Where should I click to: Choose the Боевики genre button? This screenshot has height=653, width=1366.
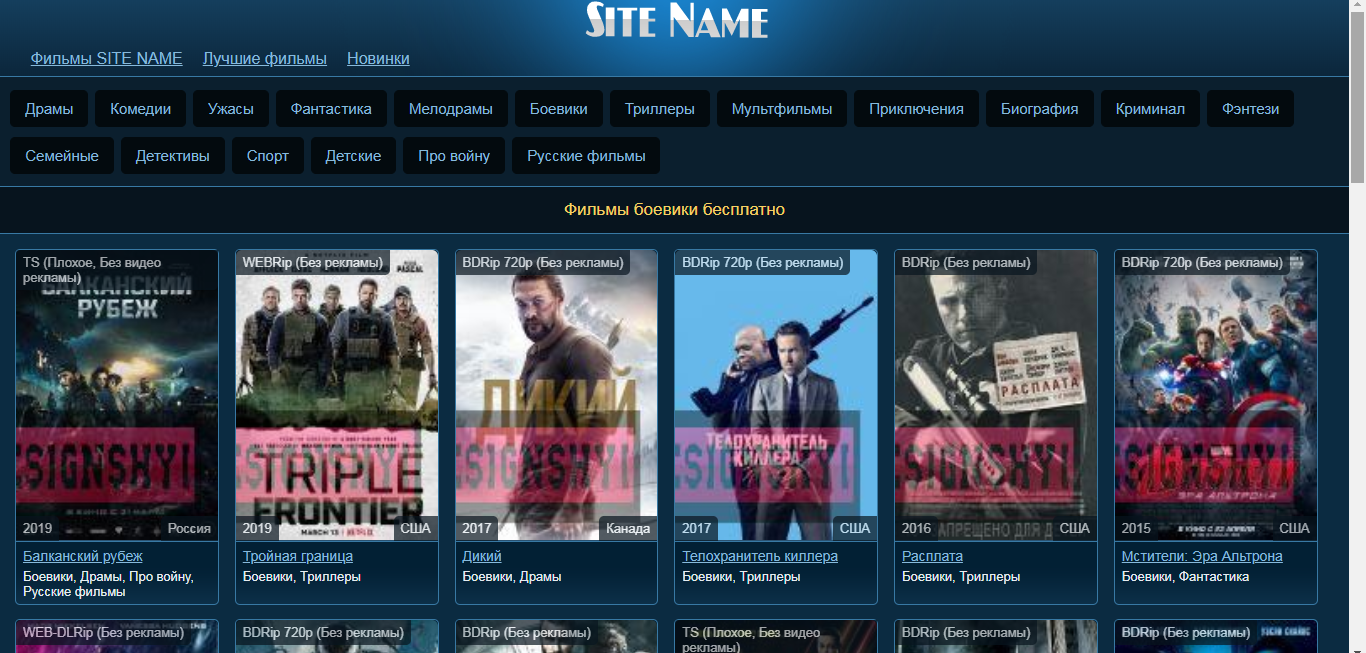(x=559, y=109)
